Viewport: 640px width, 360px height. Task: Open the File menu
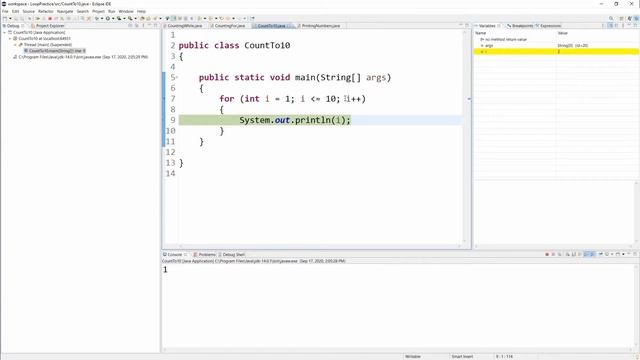pos(5,11)
